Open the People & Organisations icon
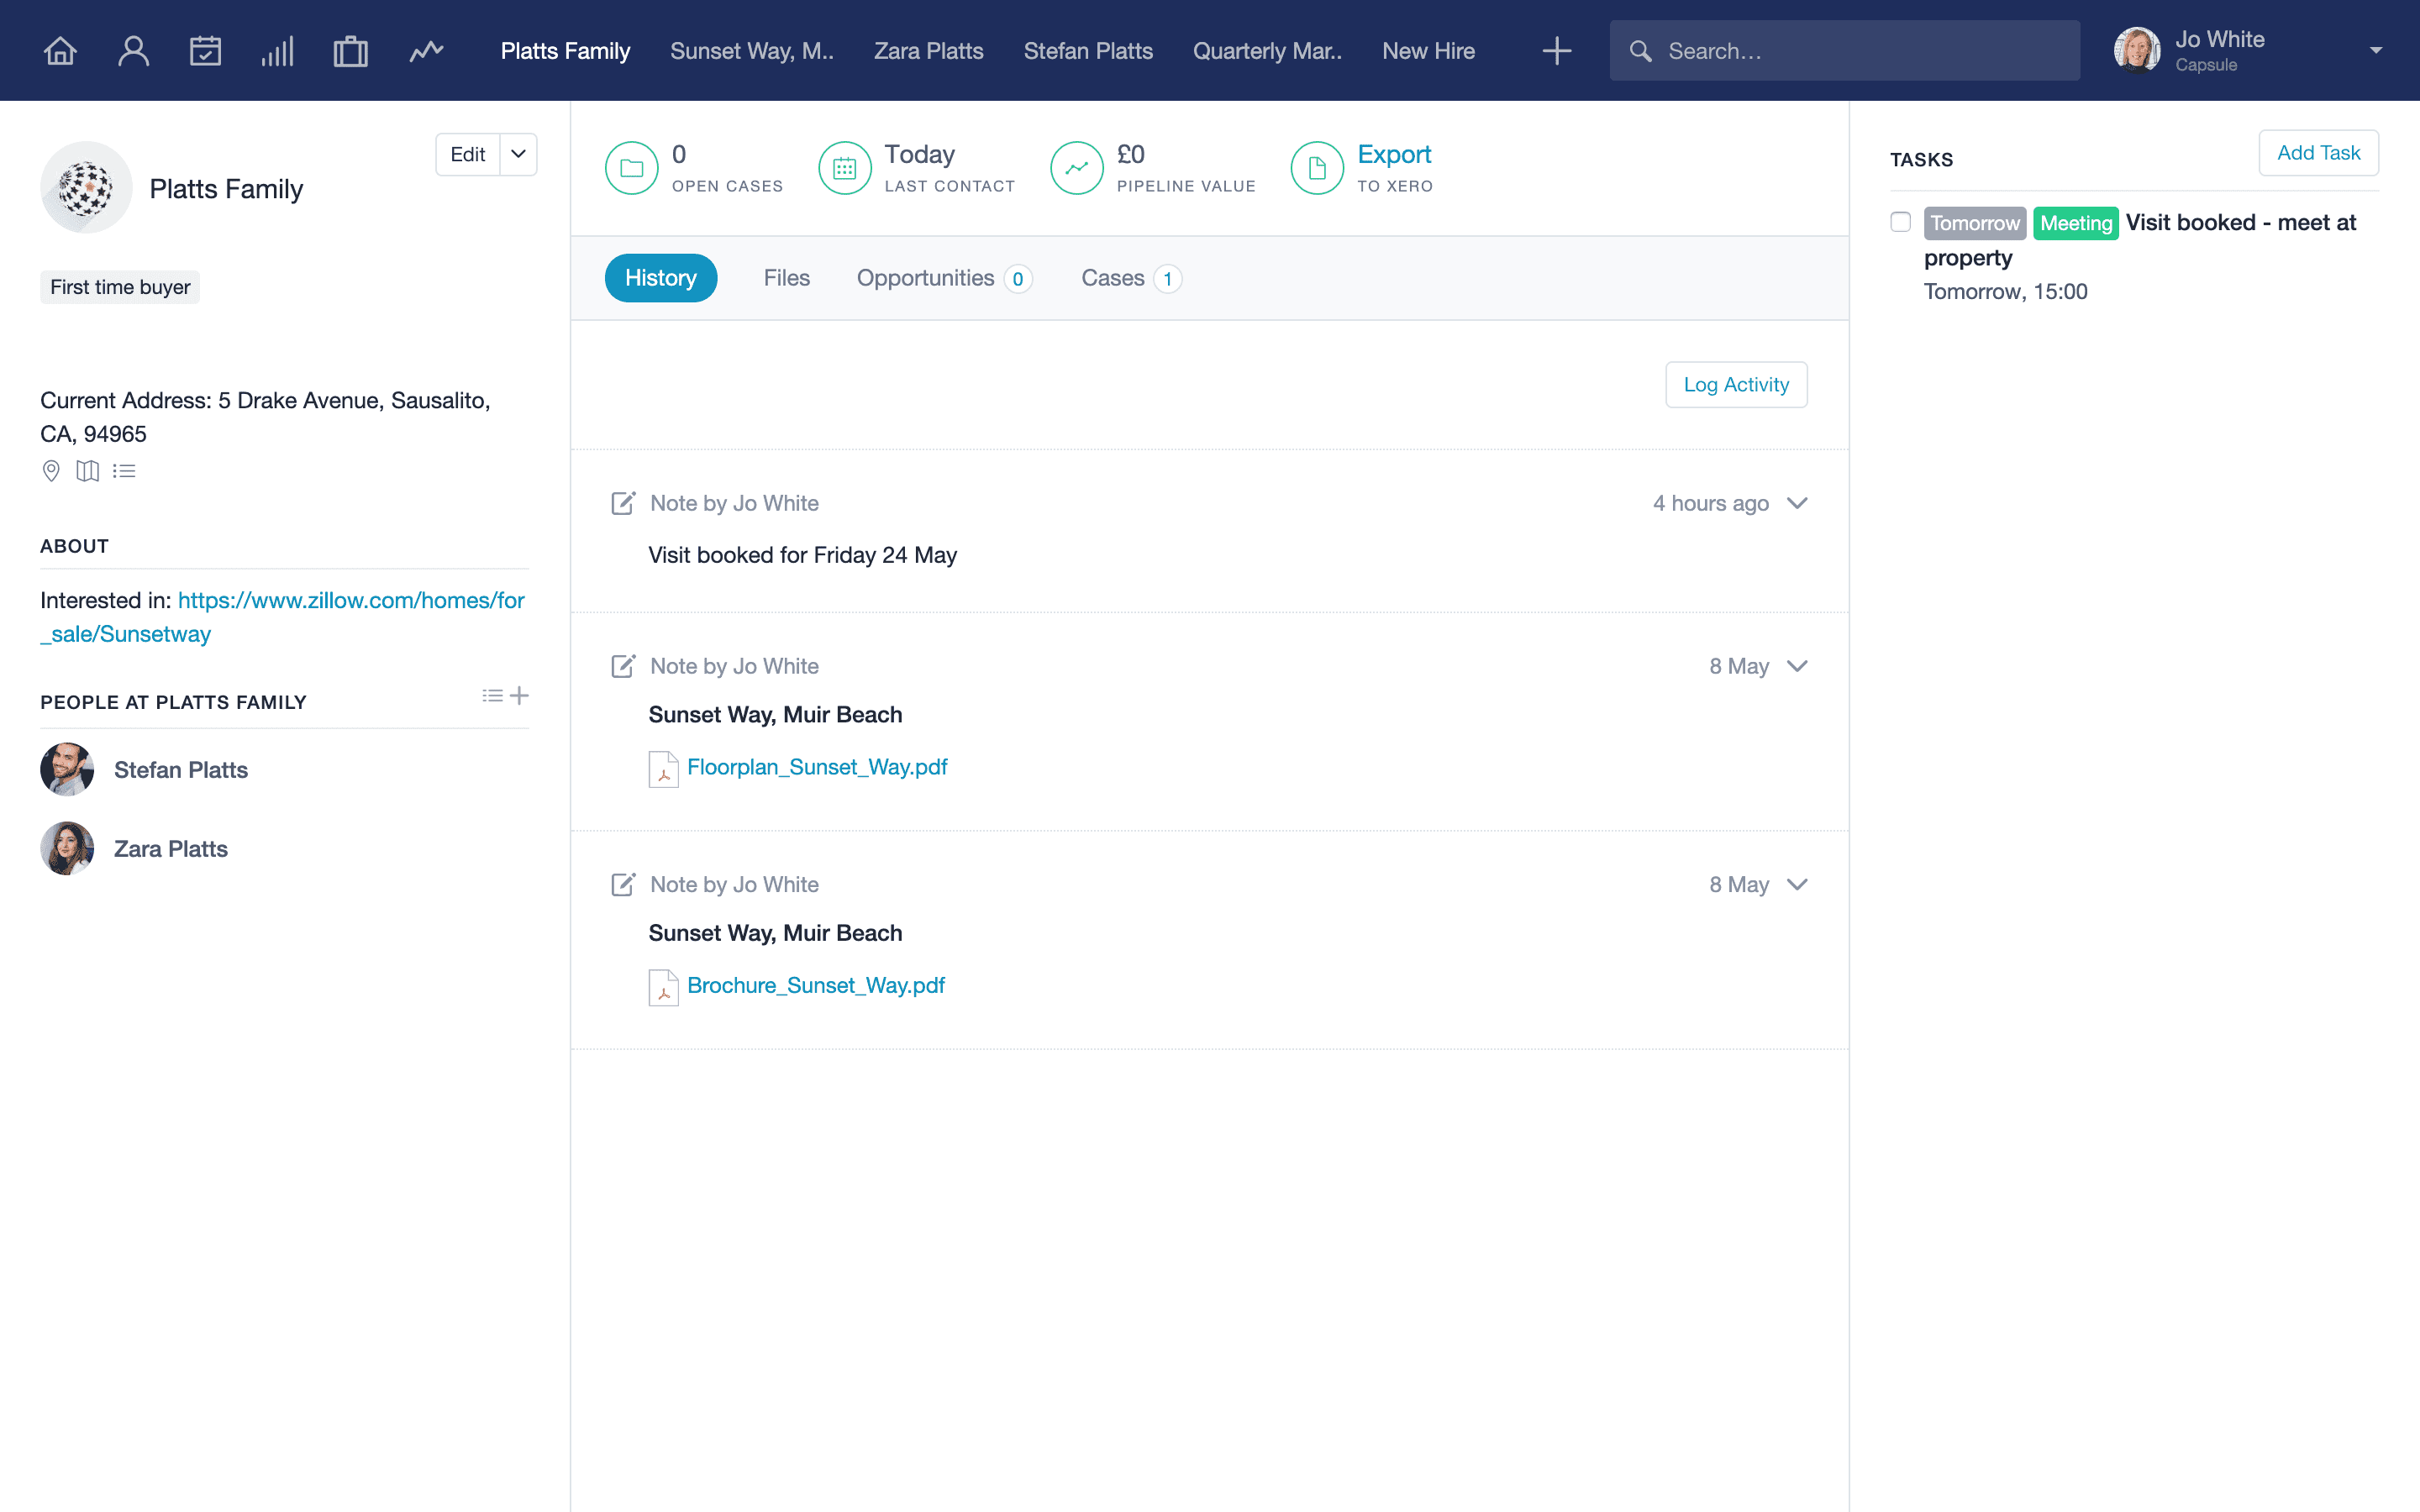Viewport: 2420px width, 1512px height. pyautogui.click(x=133, y=51)
